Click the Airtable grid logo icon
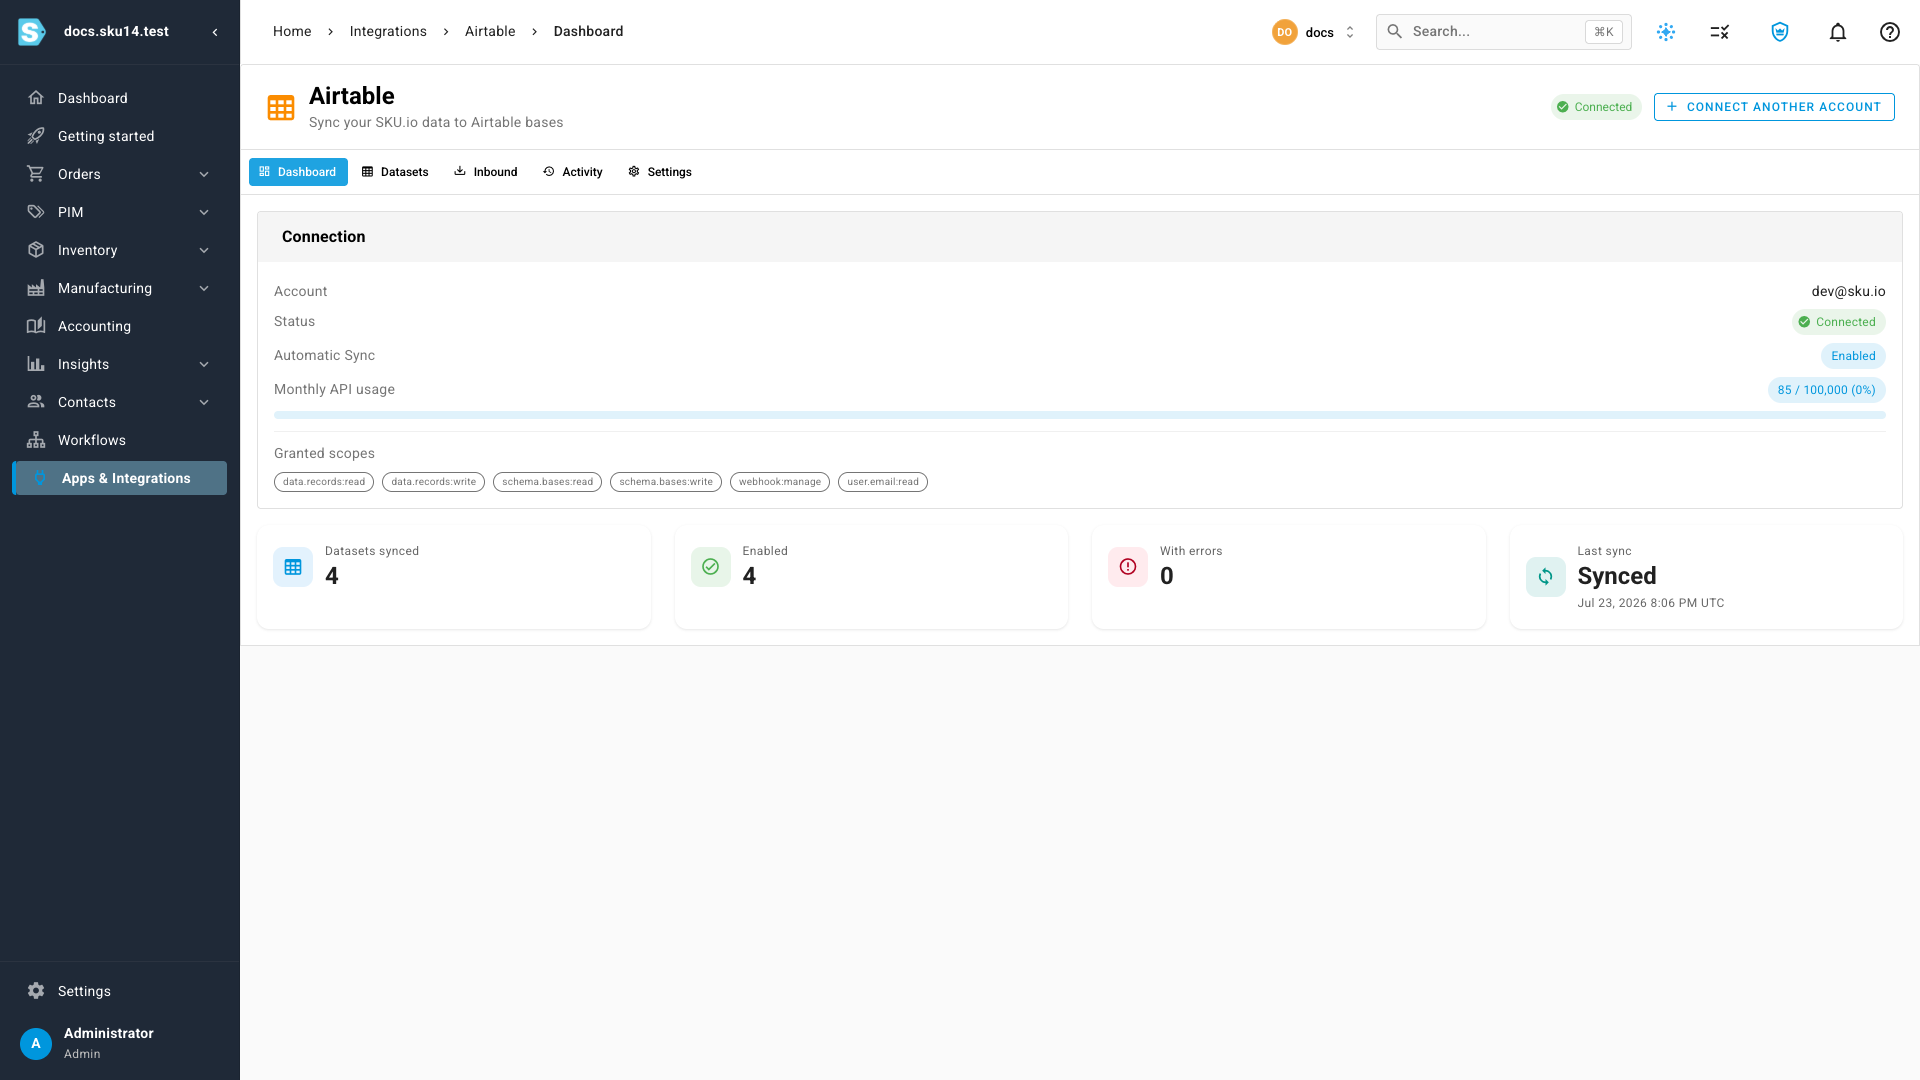Image resolution: width=1920 pixels, height=1080 pixels. point(281,108)
